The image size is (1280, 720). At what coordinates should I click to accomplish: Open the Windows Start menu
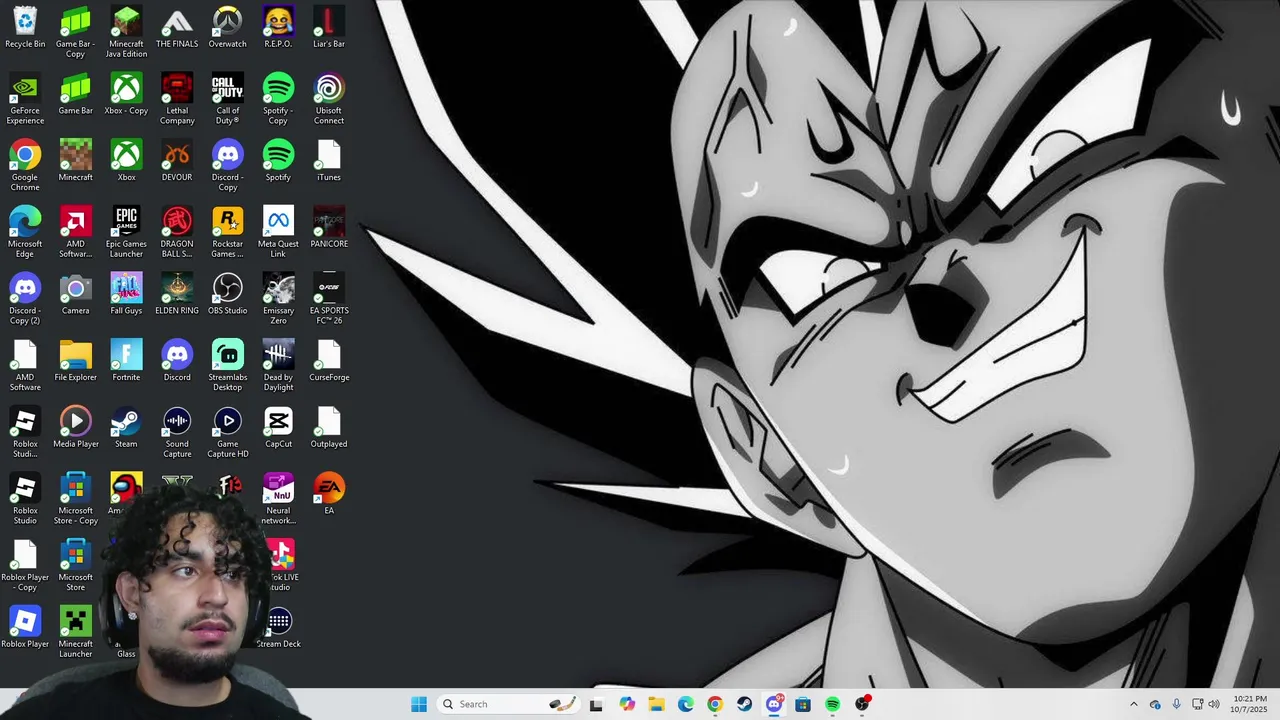pyautogui.click(x=419, y=704)
